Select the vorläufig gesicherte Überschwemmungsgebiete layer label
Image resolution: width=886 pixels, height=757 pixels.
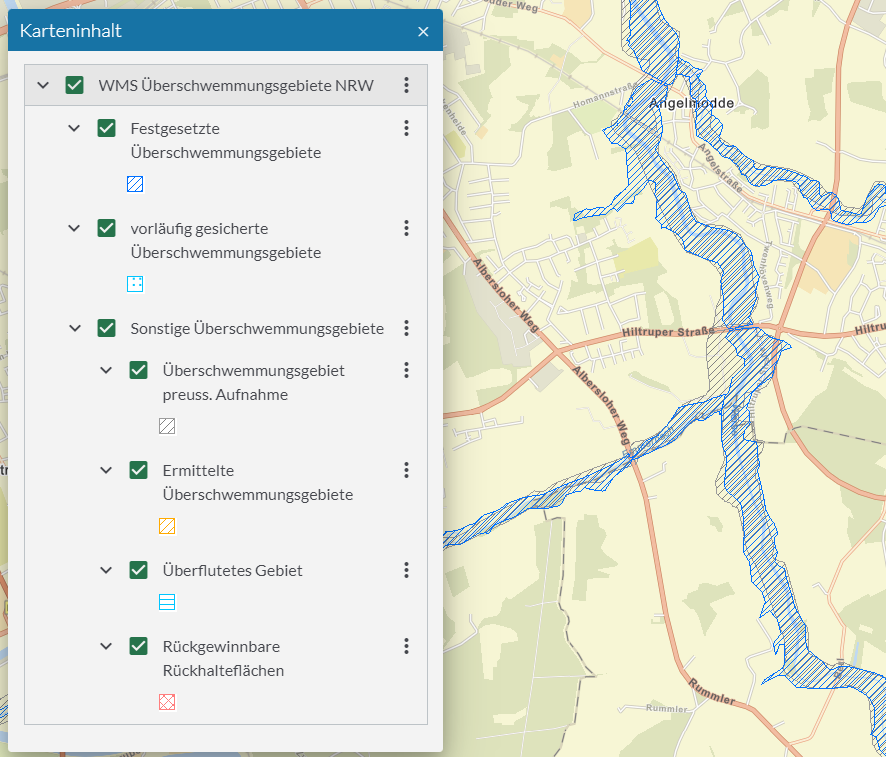[x=225, y=240]
